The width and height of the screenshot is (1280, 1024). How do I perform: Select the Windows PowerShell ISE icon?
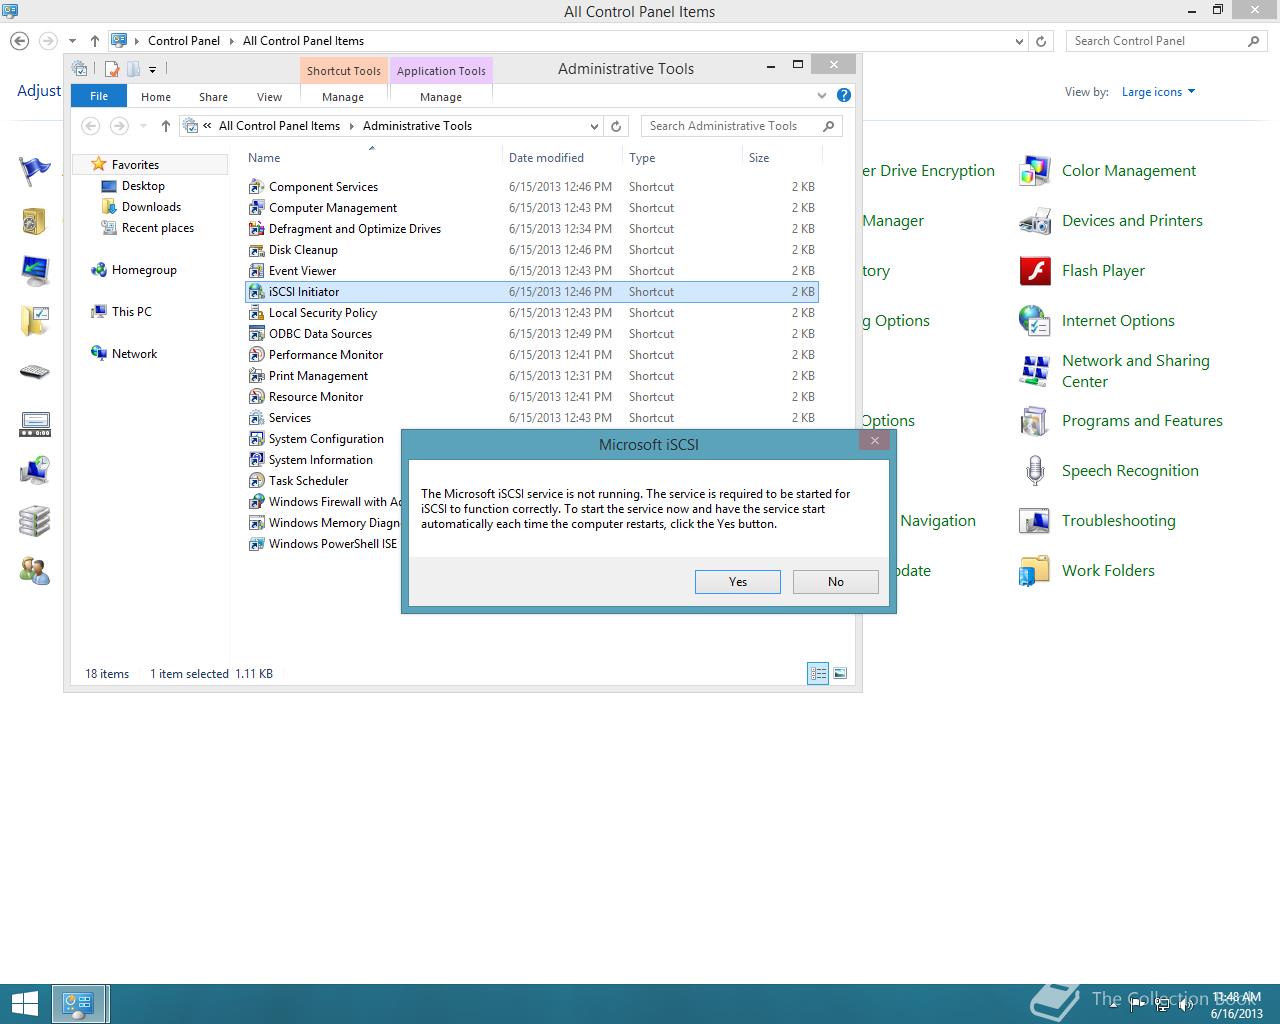(x=256, y=544)
